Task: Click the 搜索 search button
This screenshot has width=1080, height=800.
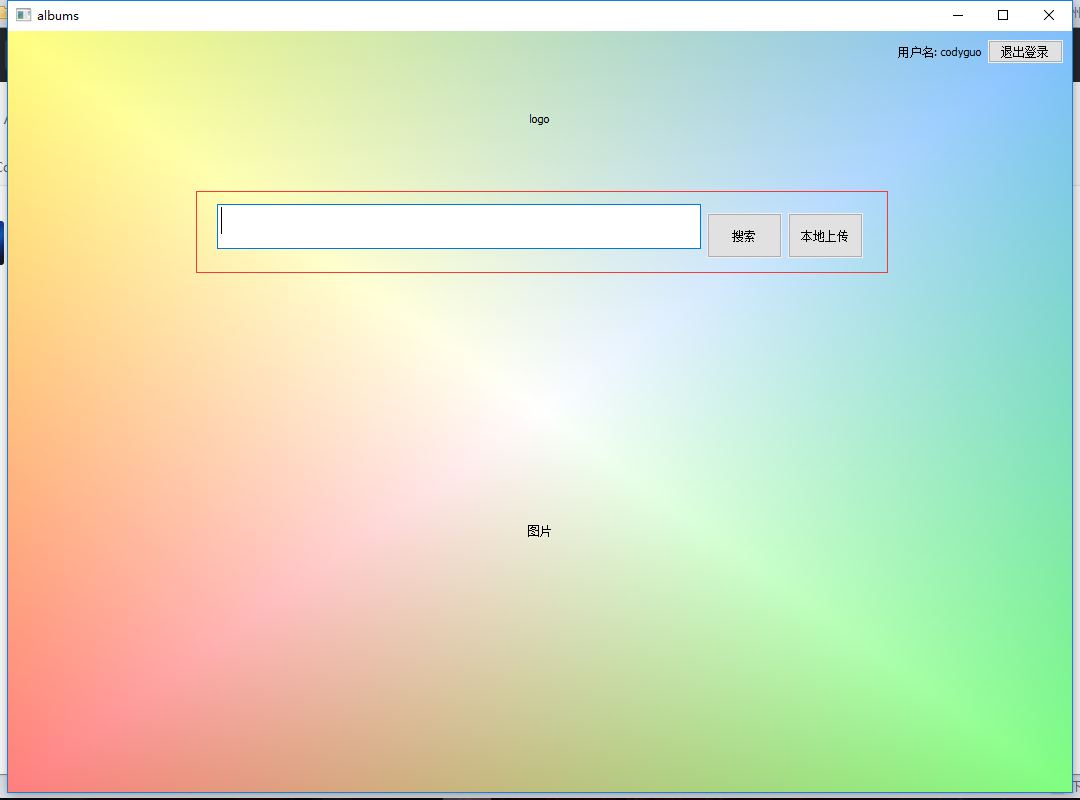Action: pos(744,234)
